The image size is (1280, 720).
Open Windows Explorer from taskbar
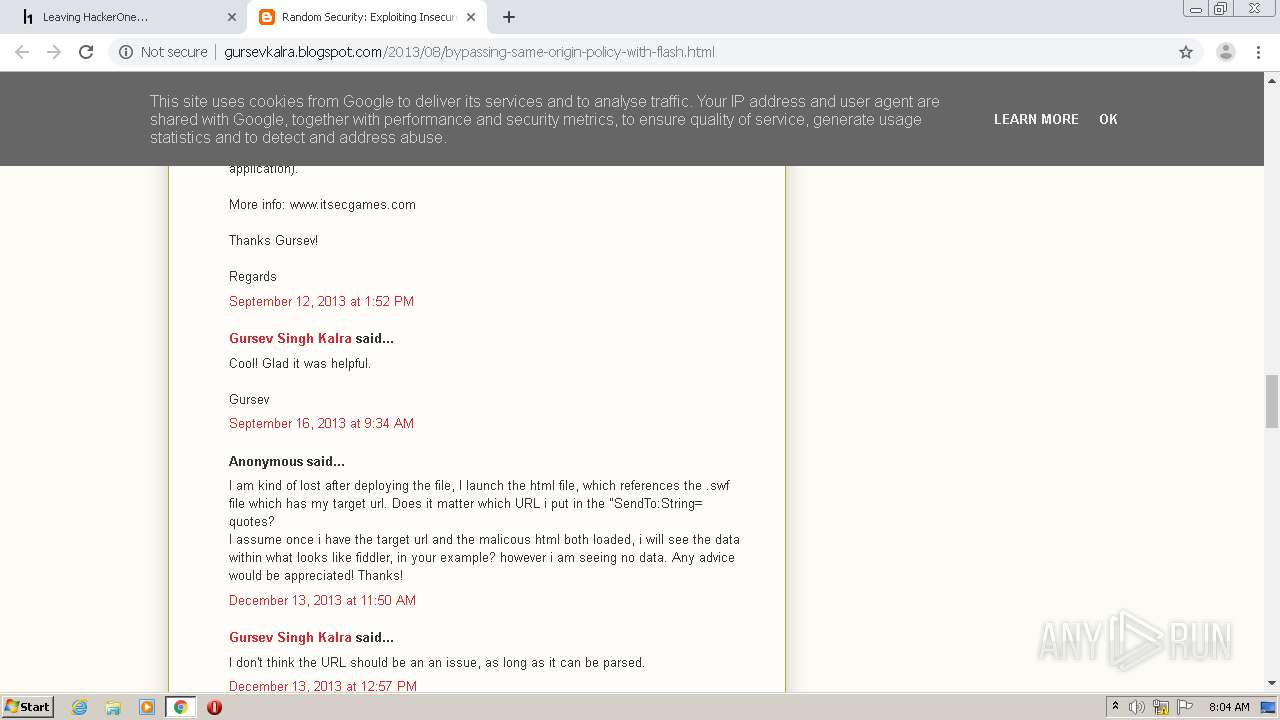pyautogui.click(x=113, y=707)
